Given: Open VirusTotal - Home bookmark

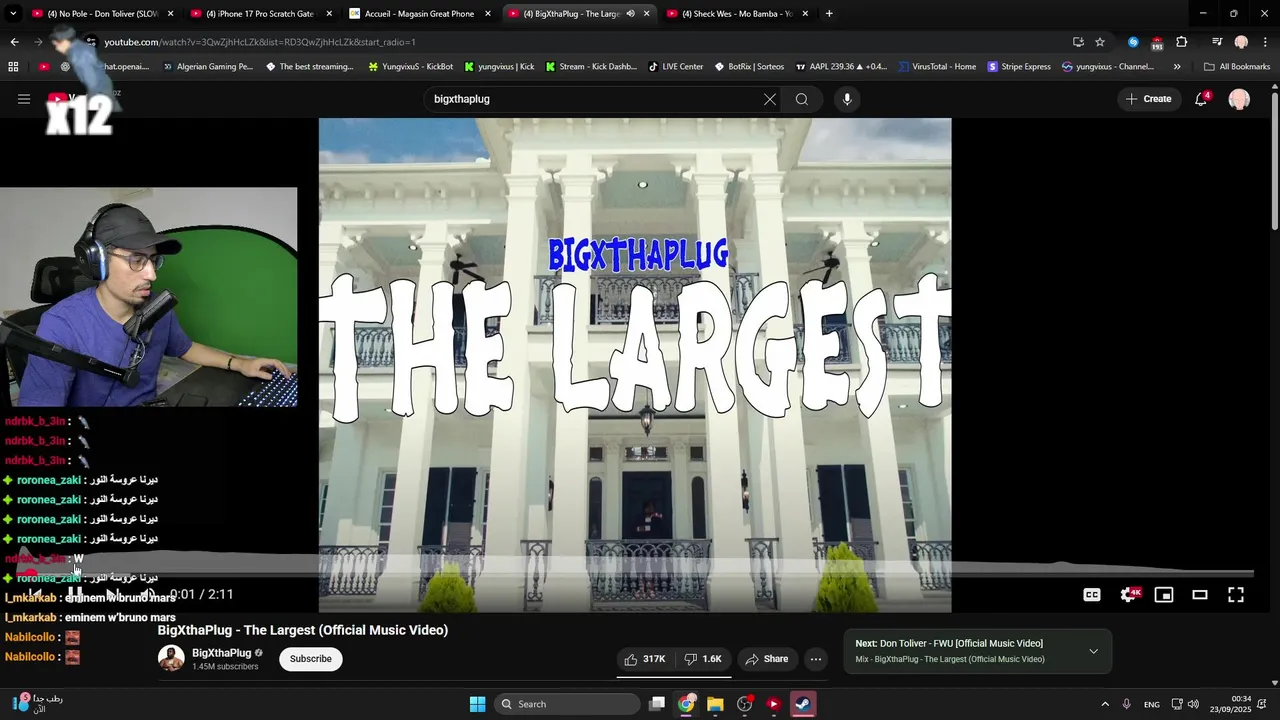Looking at the screenshot, I should 937,67.
